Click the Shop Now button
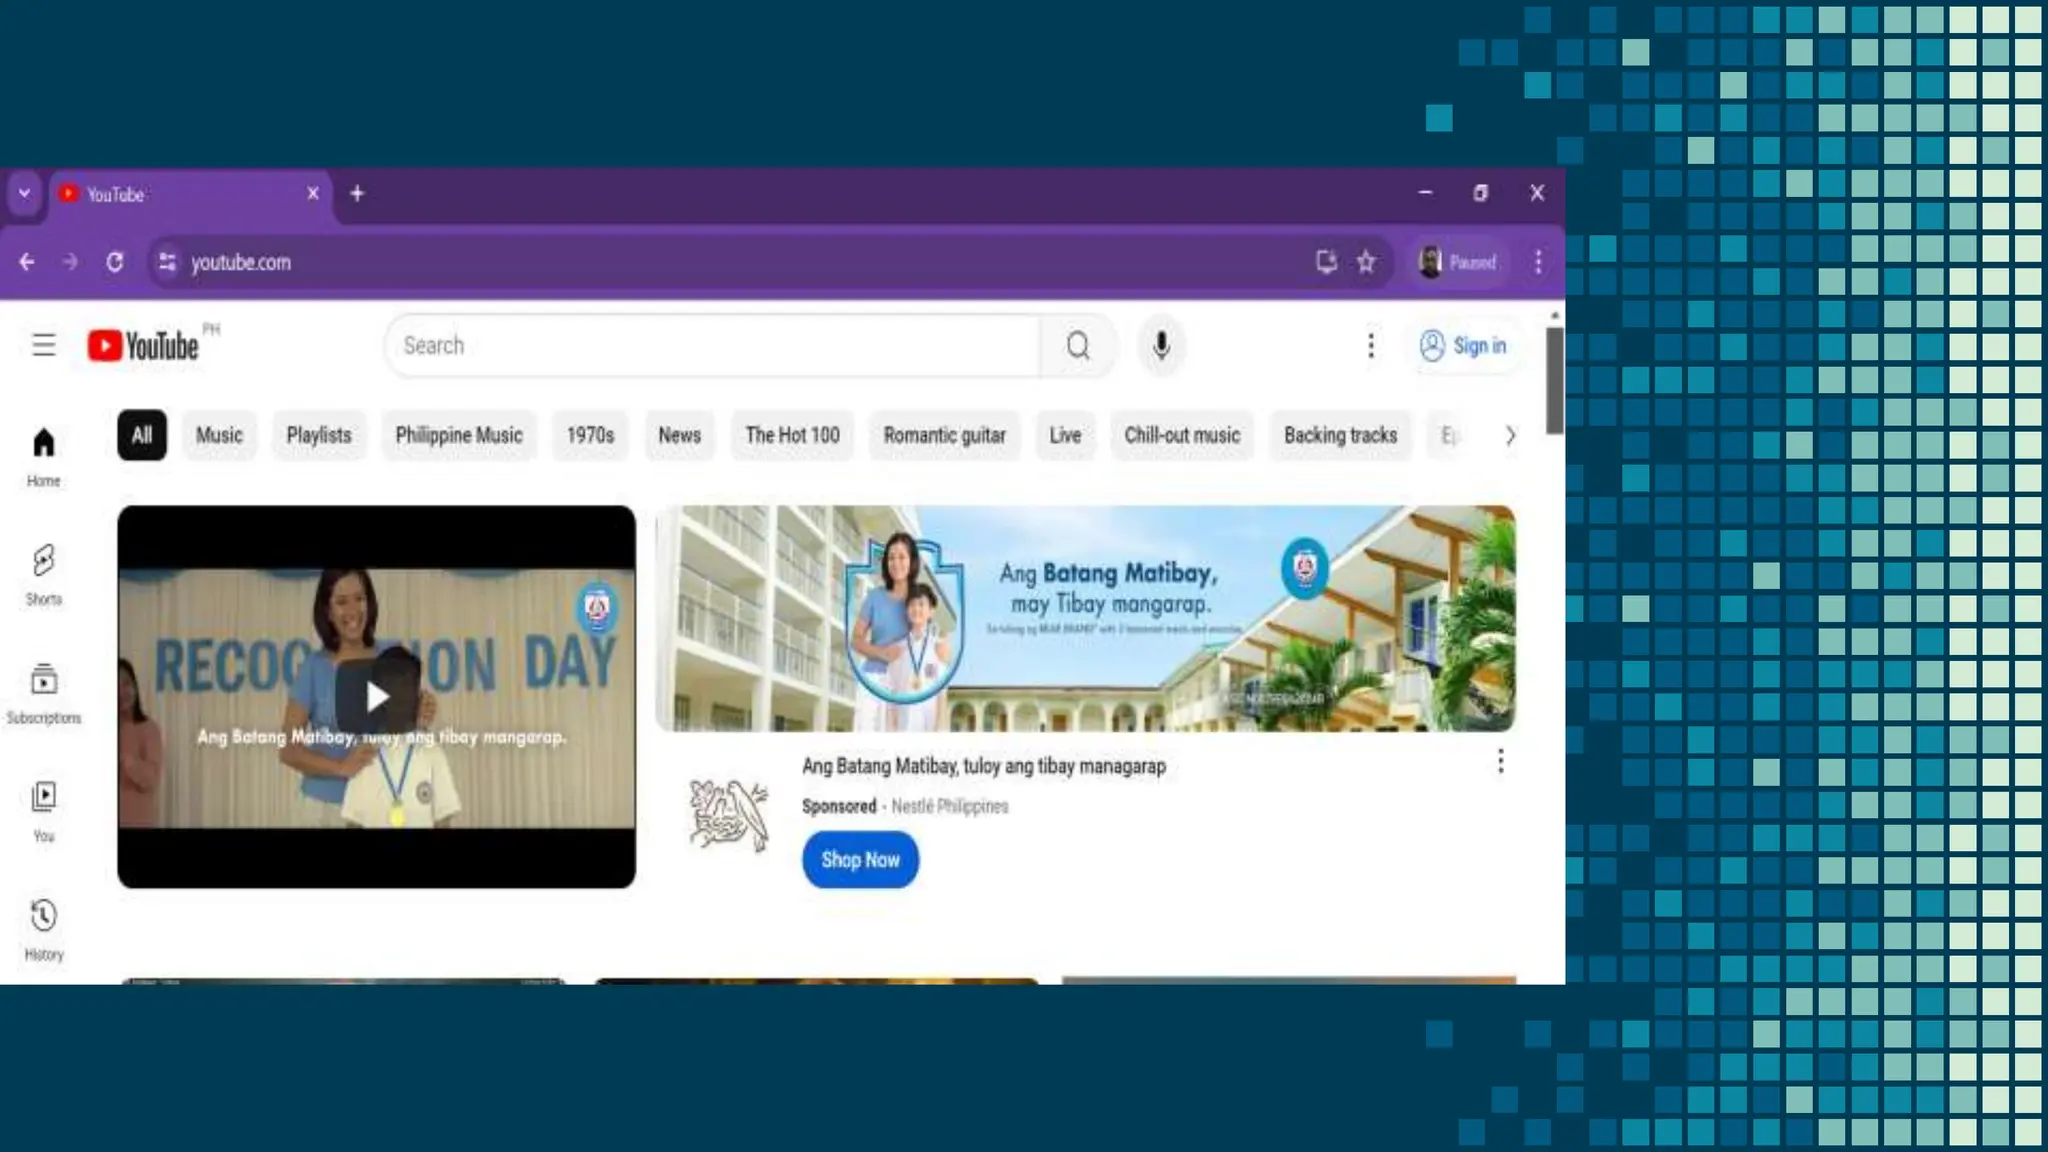 pyautogui.click(x=860, y=860)
